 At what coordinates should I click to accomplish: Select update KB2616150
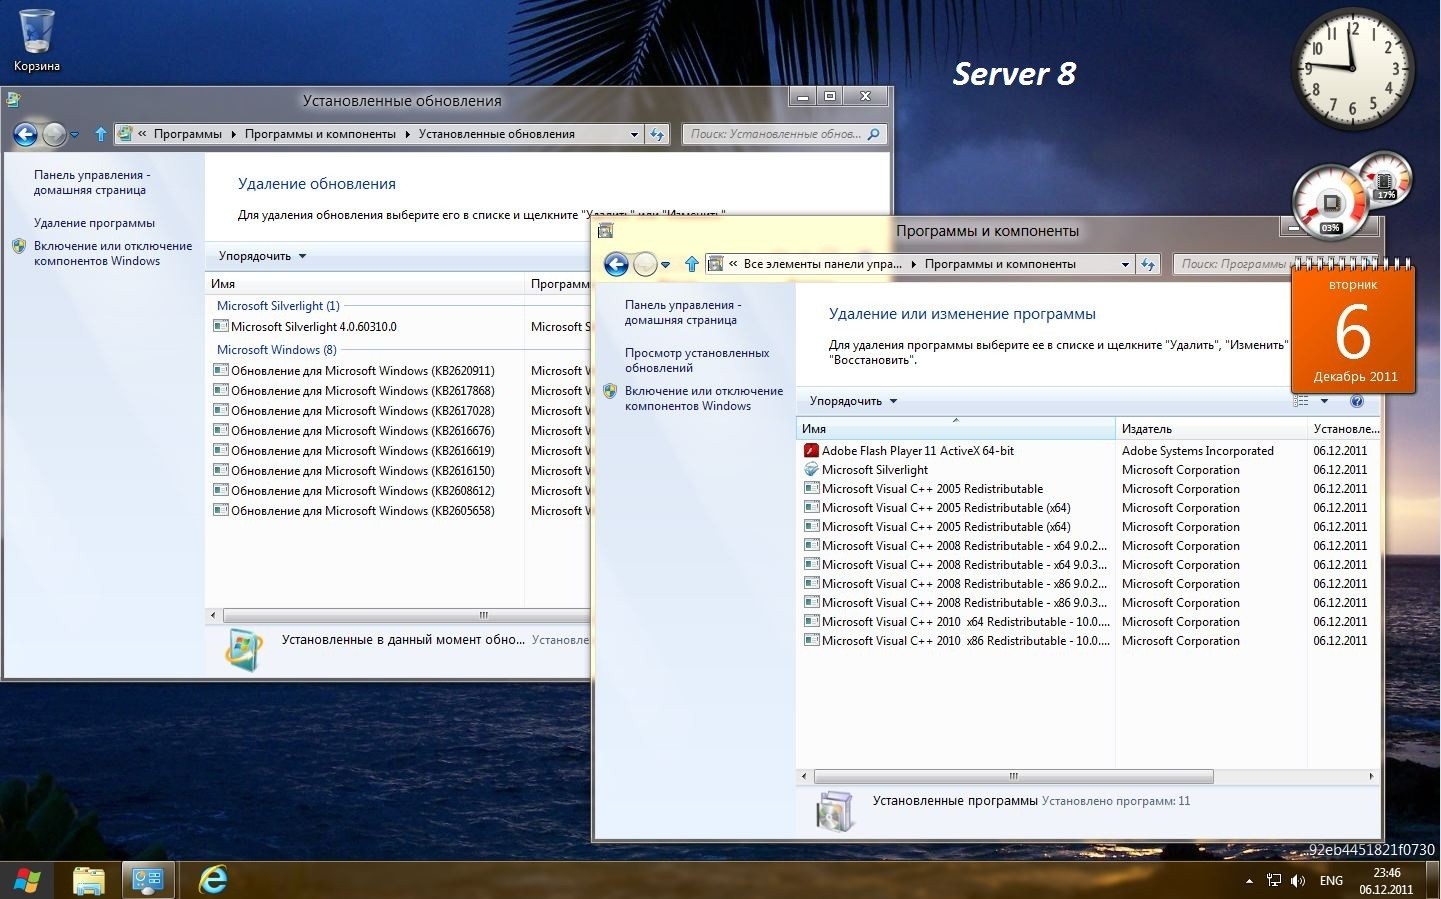[x=363, y=471]
